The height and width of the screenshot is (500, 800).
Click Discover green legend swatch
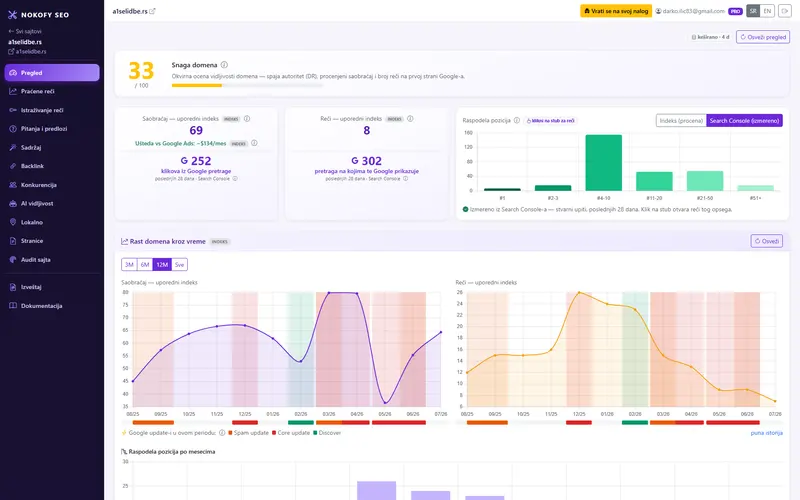[315, 433]
